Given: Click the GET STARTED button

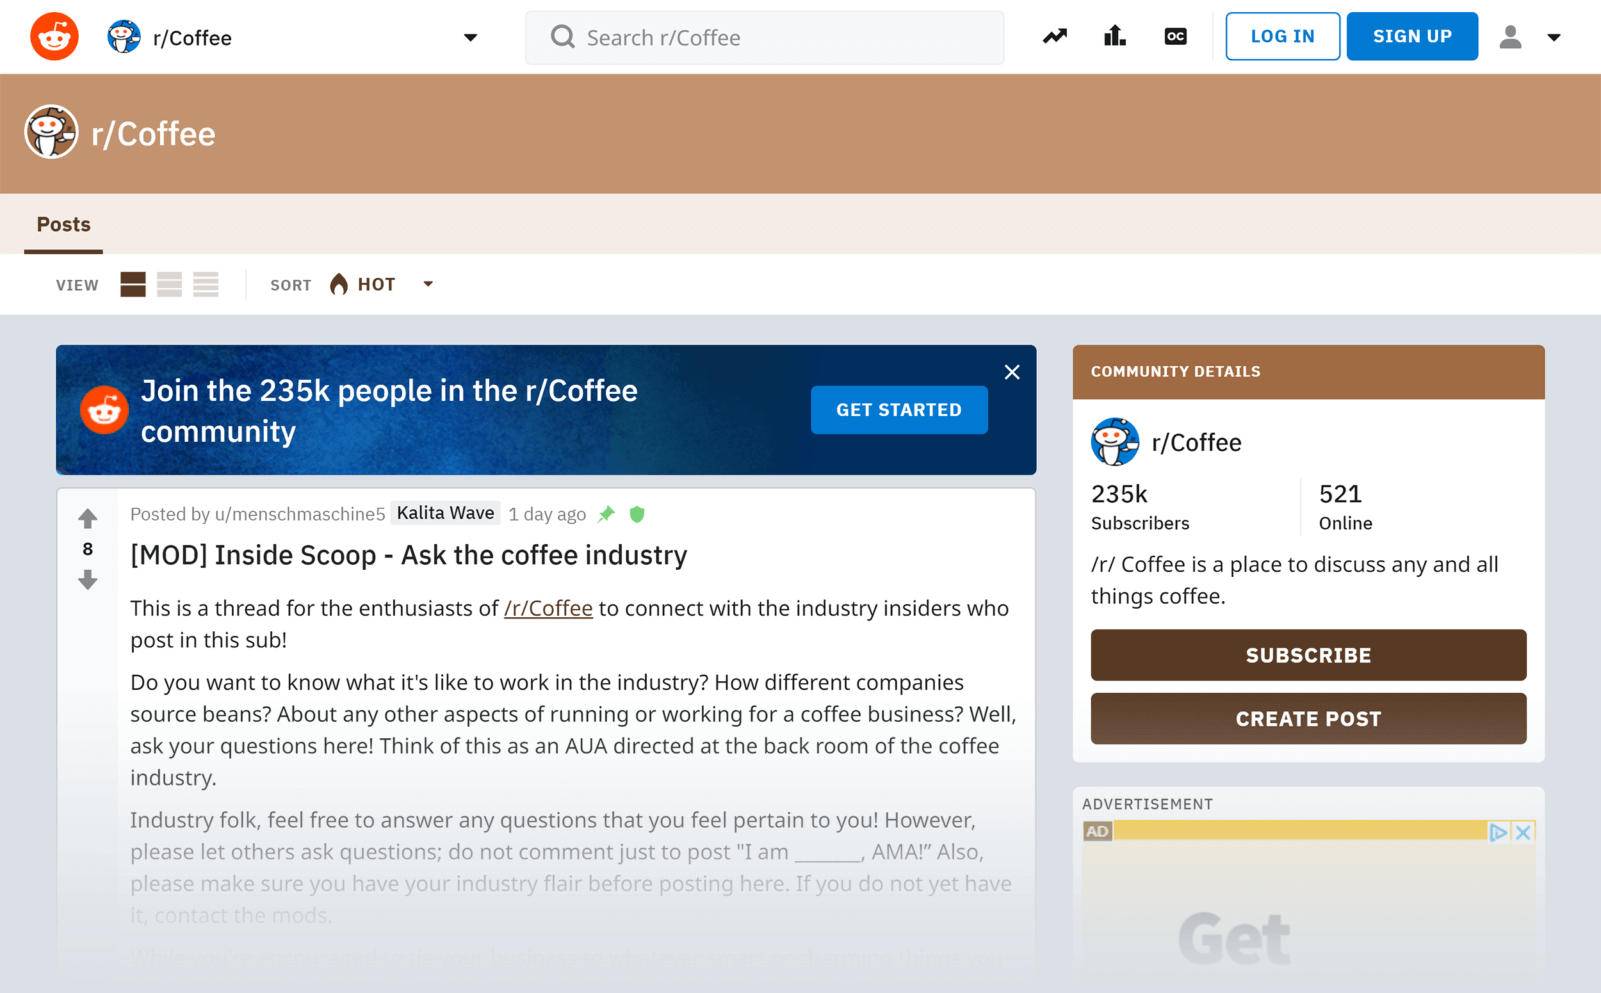Looking at the screenshot, I should 899,410.
